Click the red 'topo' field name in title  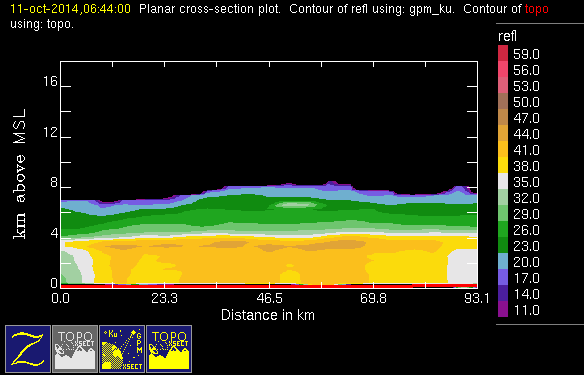point(536,9)
